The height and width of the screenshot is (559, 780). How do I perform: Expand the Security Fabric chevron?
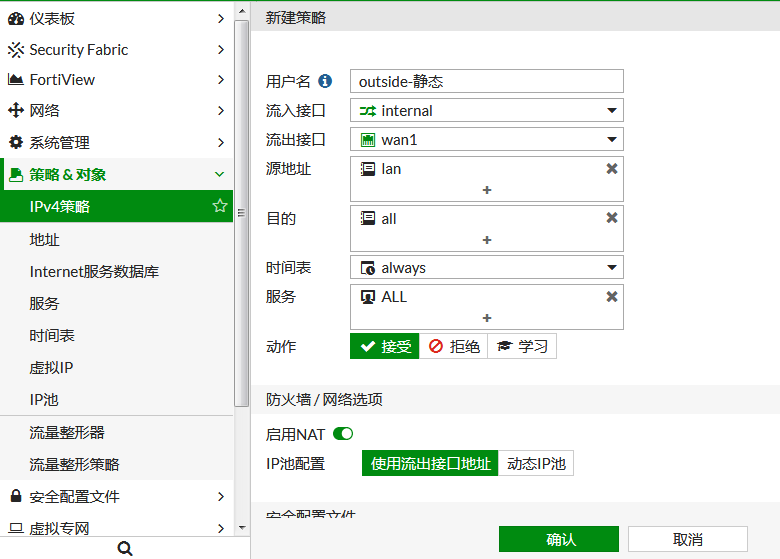221,50
